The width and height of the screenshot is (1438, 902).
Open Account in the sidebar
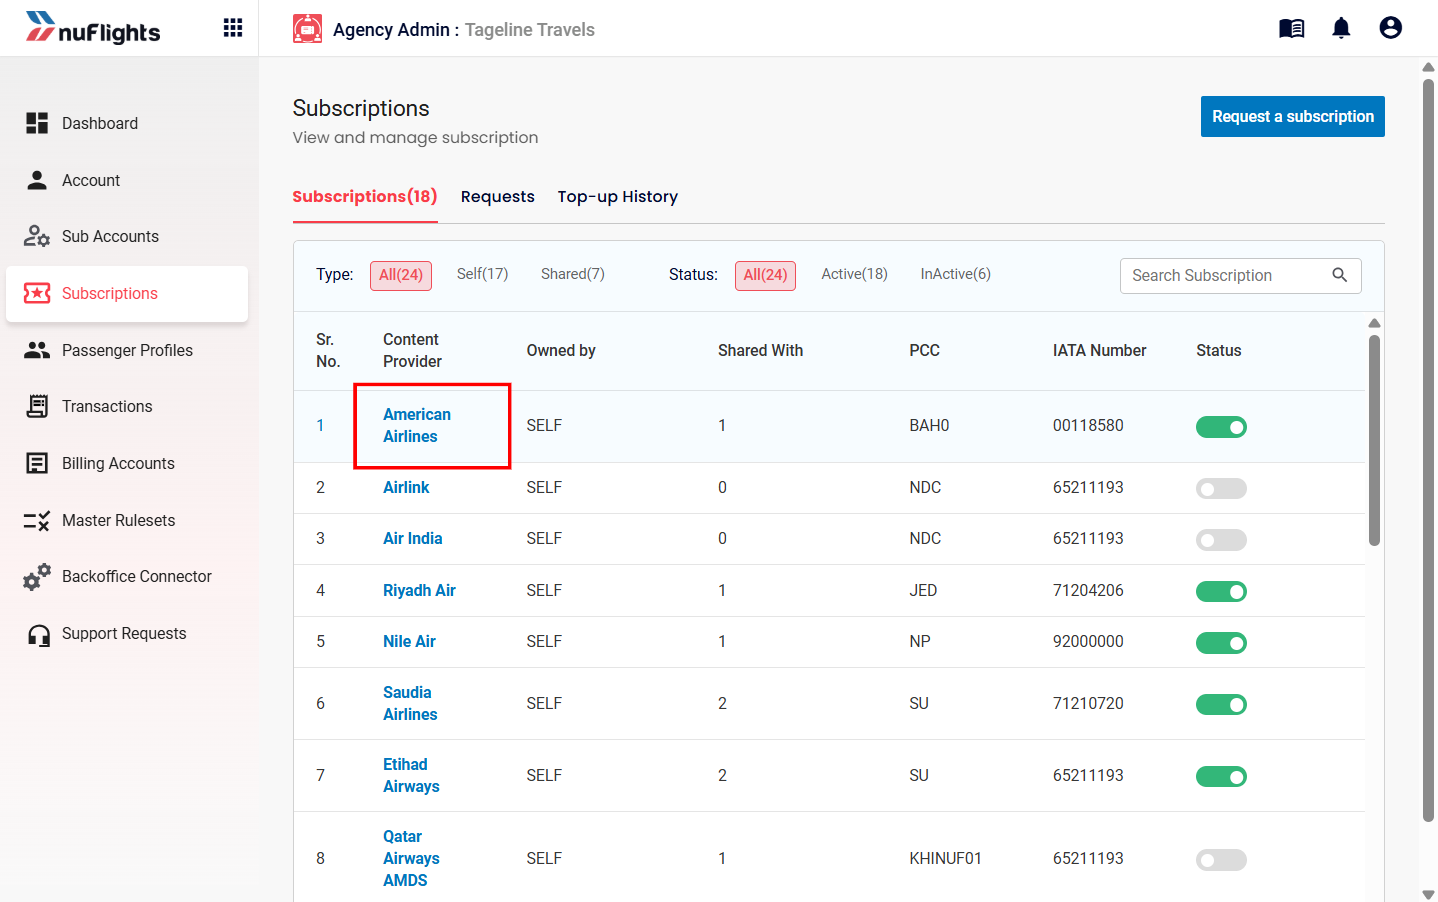(x=91, y=180)
